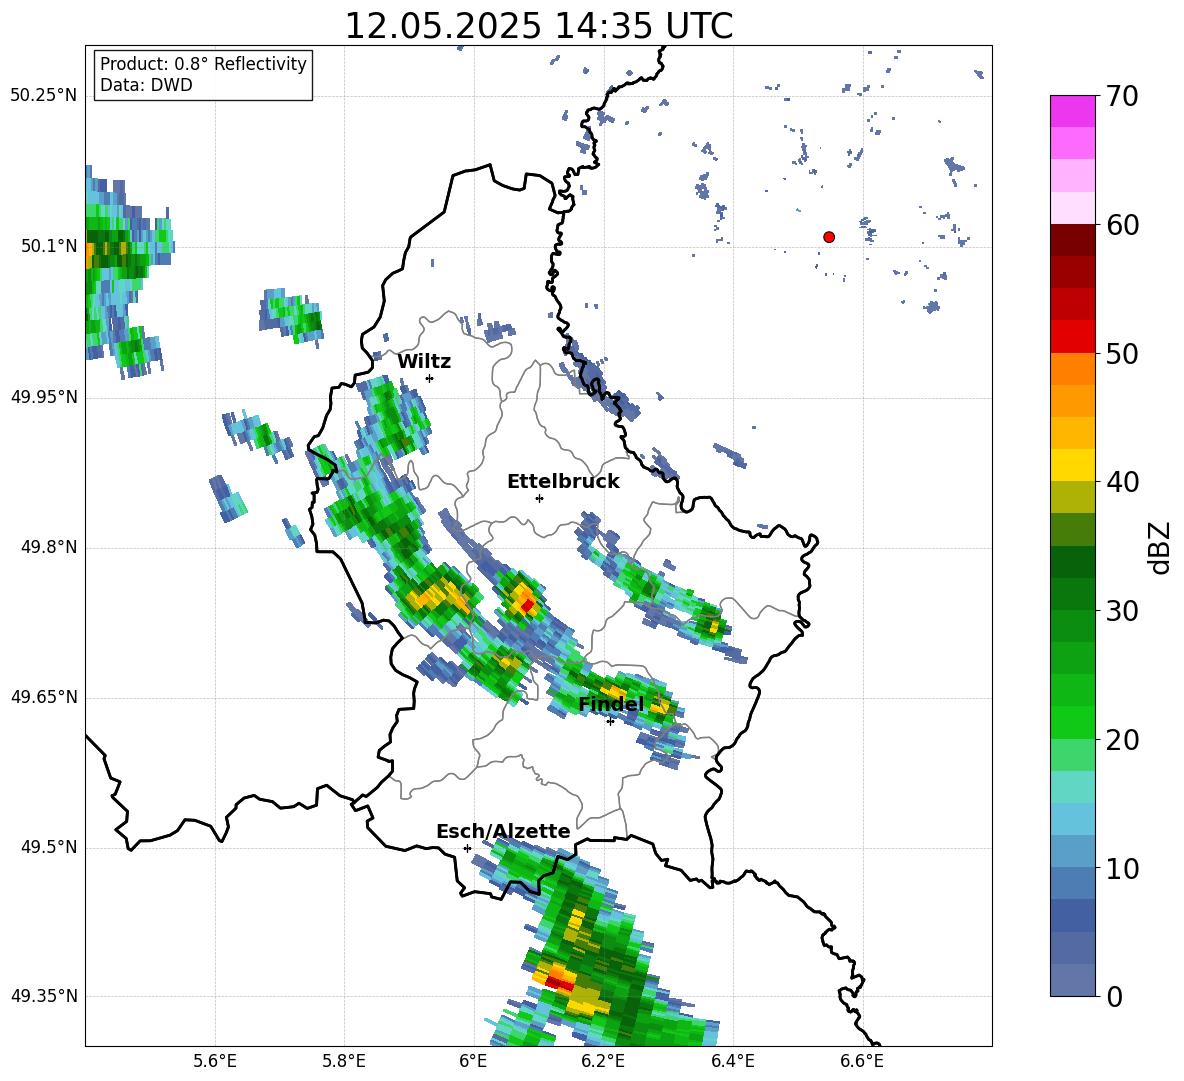1184x1081 pixels.
Task: Click the colorbar tick label 70
Action: coord(1122,96)
